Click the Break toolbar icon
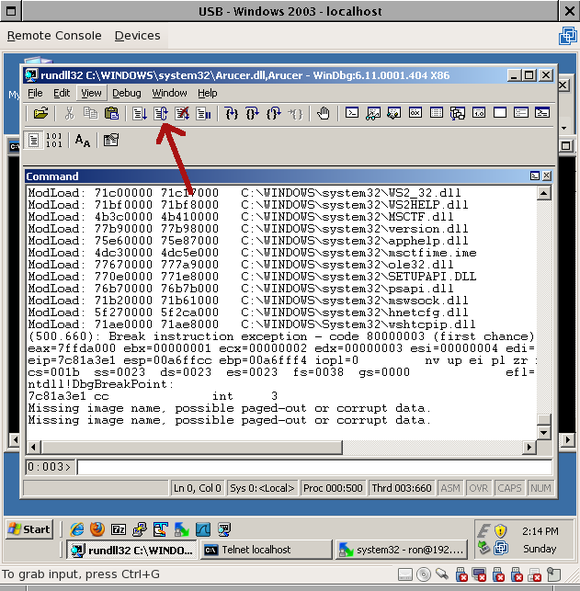Screen dimensions: 580x591 204,113
